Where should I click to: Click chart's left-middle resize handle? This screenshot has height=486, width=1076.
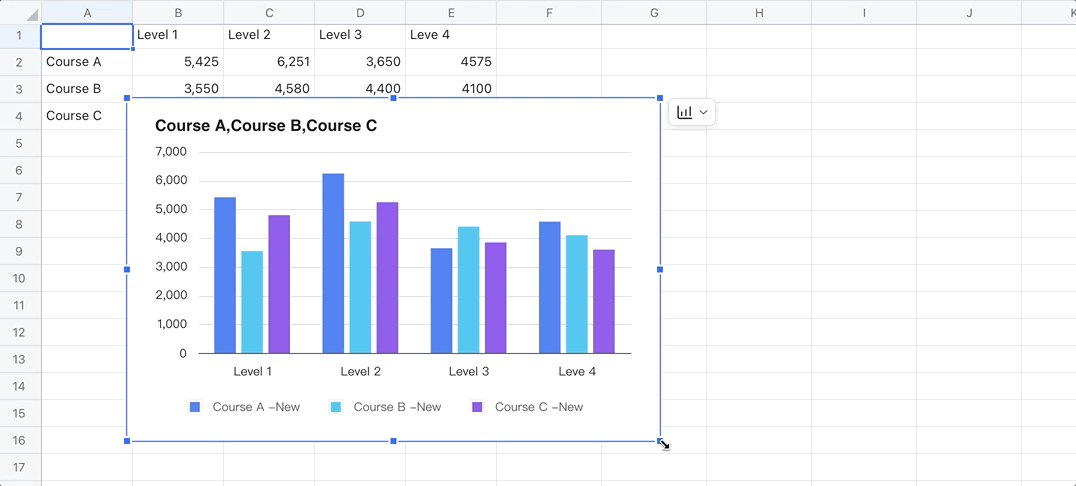pyautogui.click(x=127, y=269)
